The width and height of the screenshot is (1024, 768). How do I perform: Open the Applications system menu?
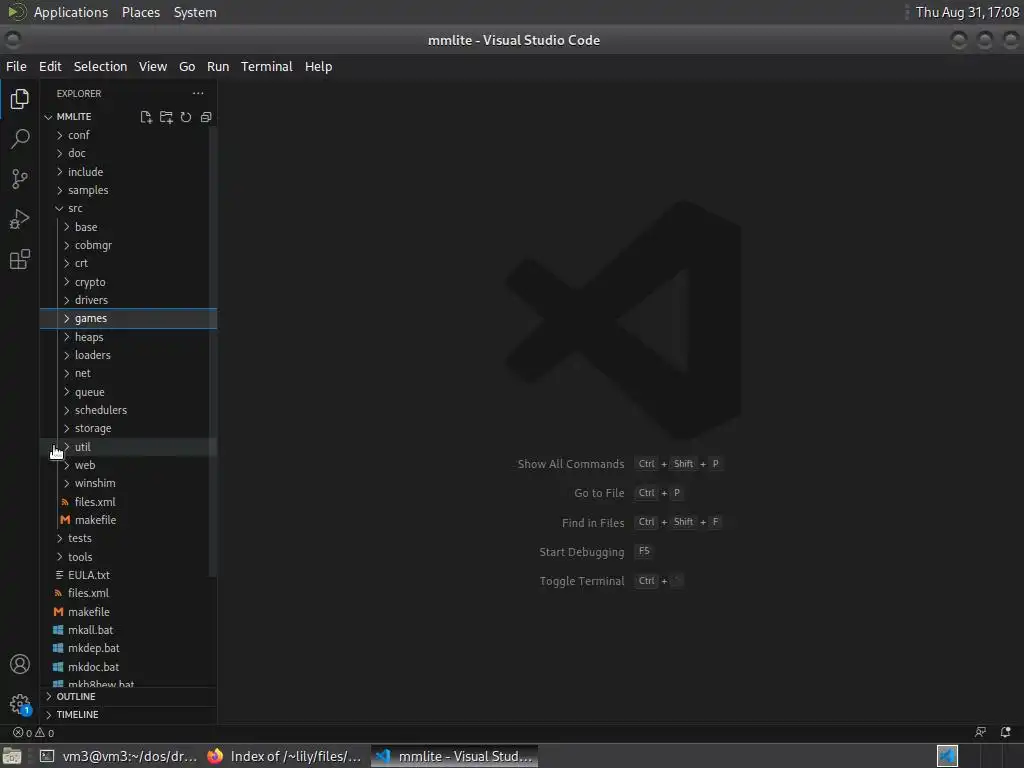coord(71,12)
